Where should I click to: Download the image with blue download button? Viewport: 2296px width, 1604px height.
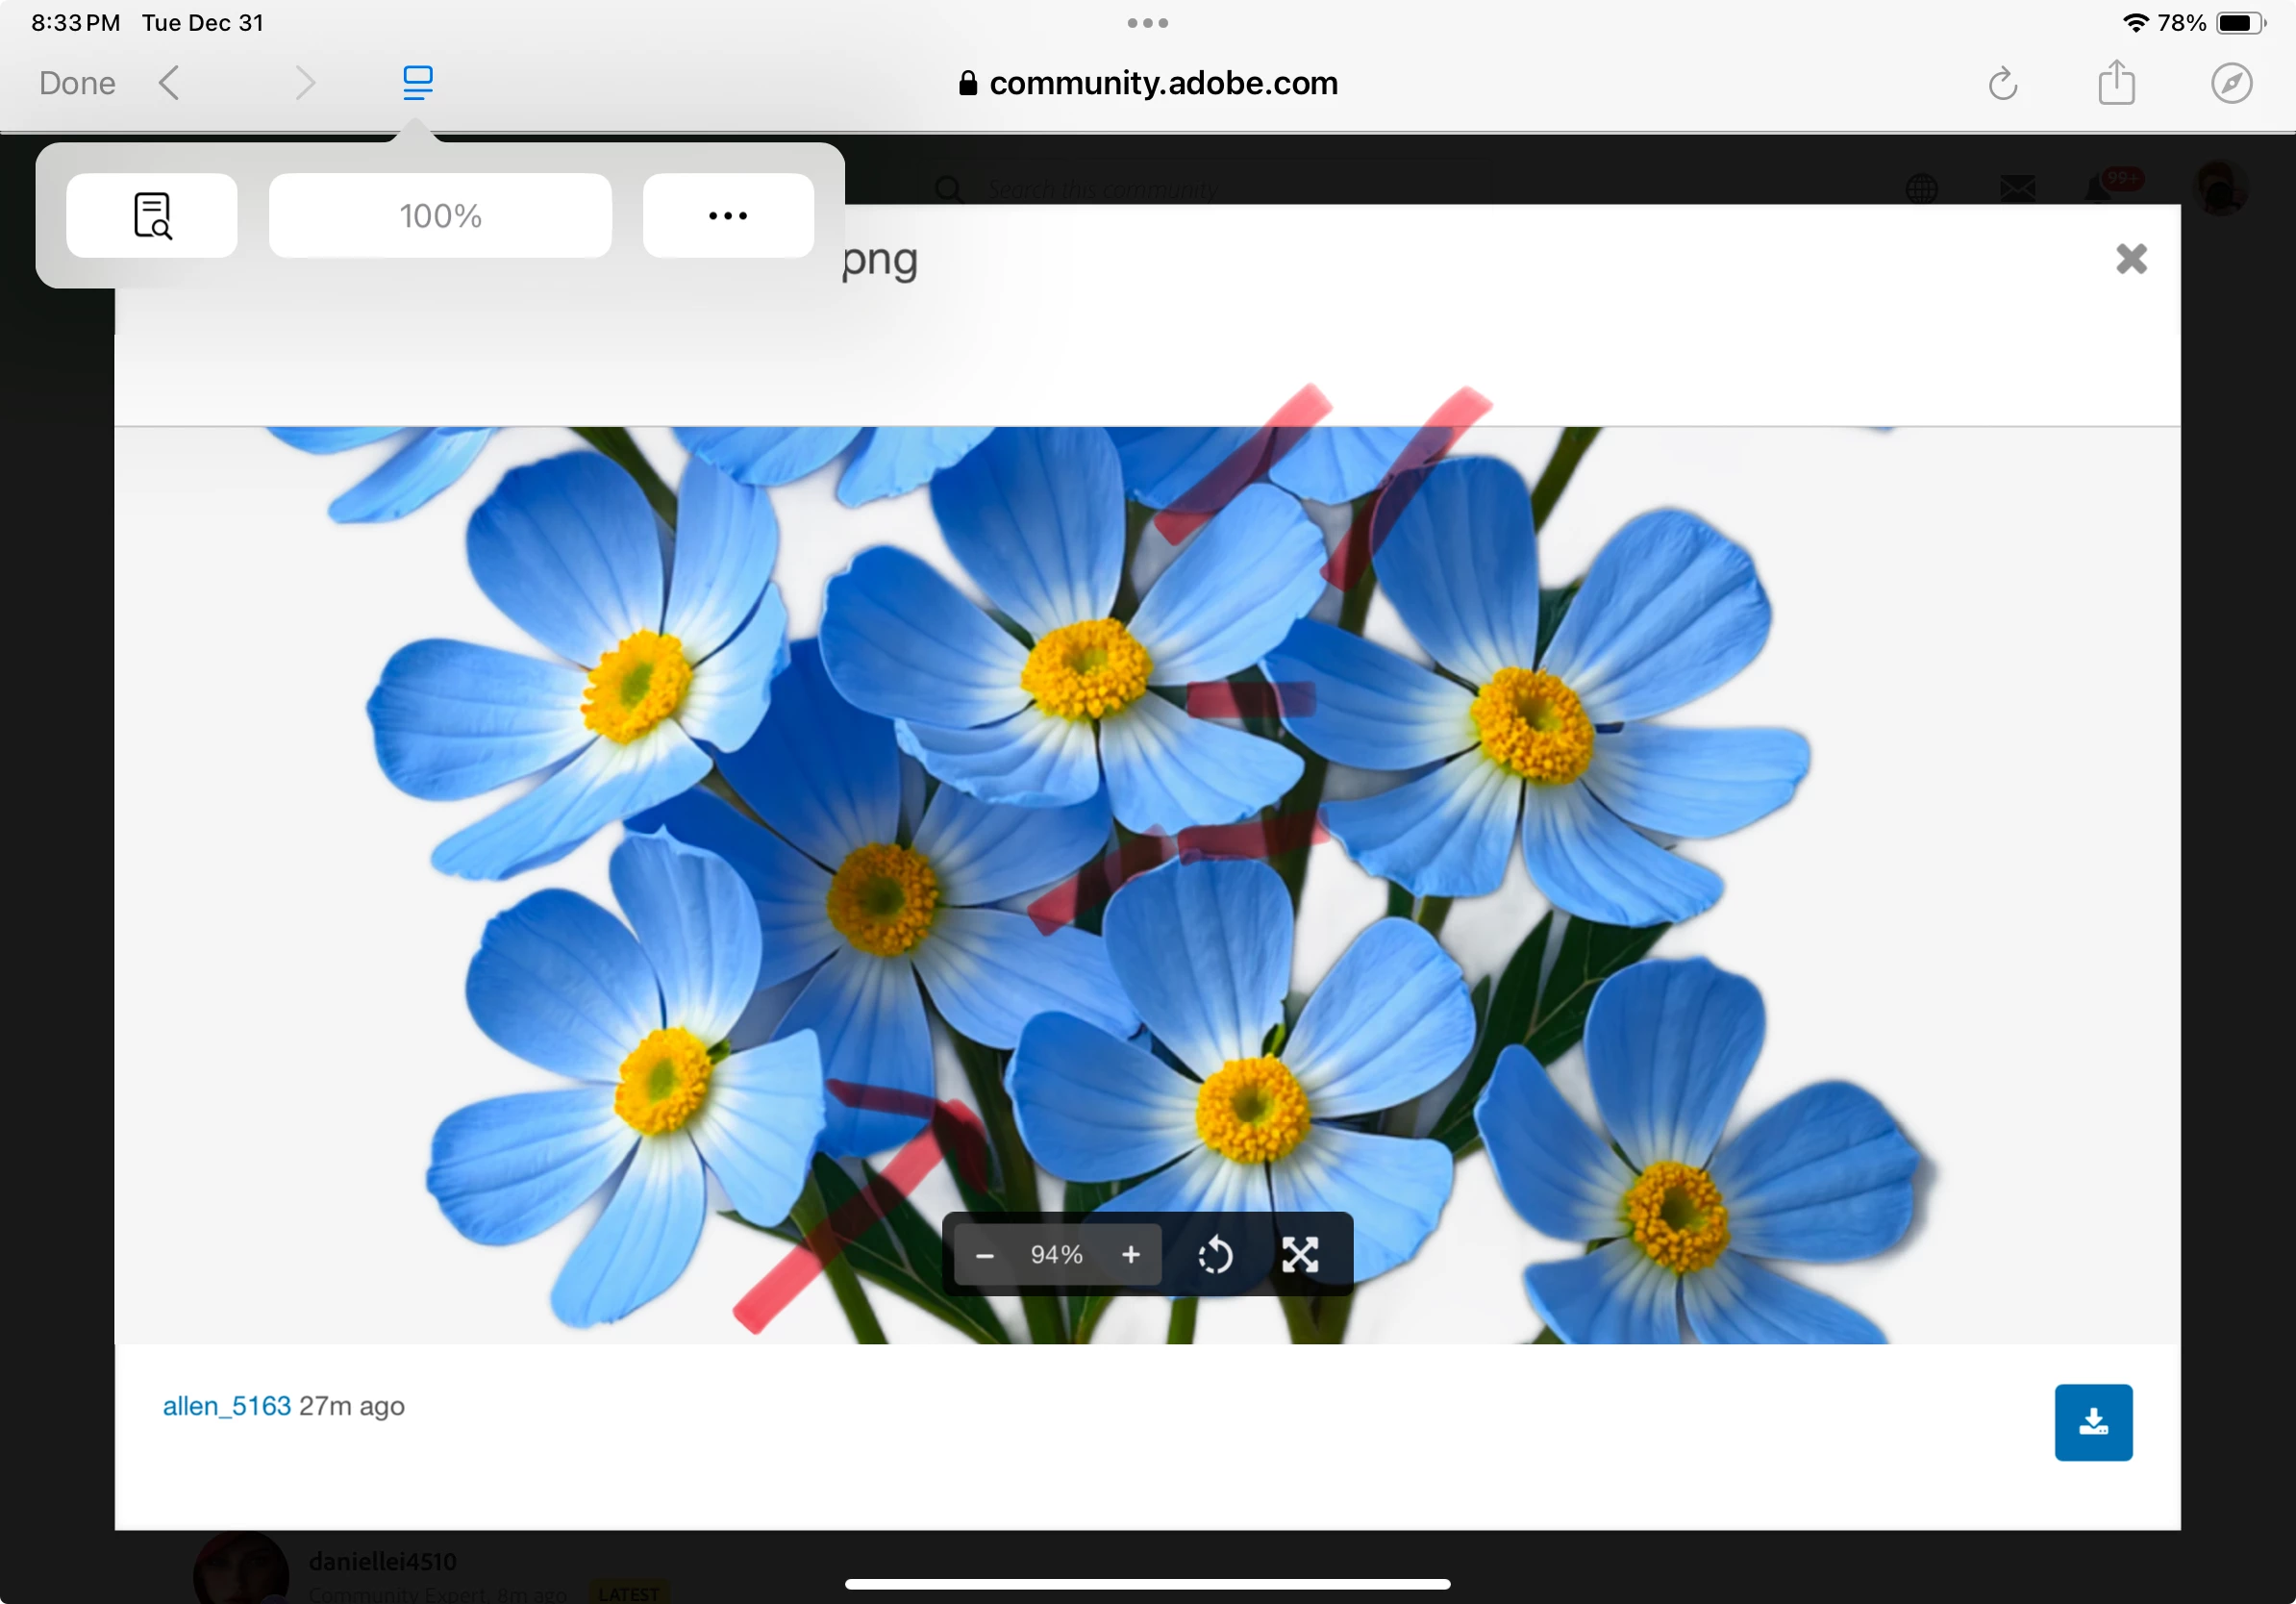tap(2093, 1422)
